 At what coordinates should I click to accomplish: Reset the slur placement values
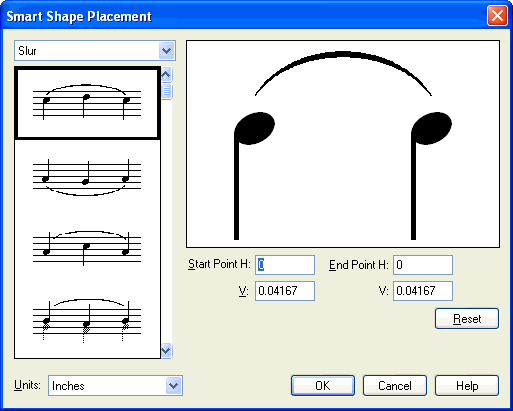point(467,319)
